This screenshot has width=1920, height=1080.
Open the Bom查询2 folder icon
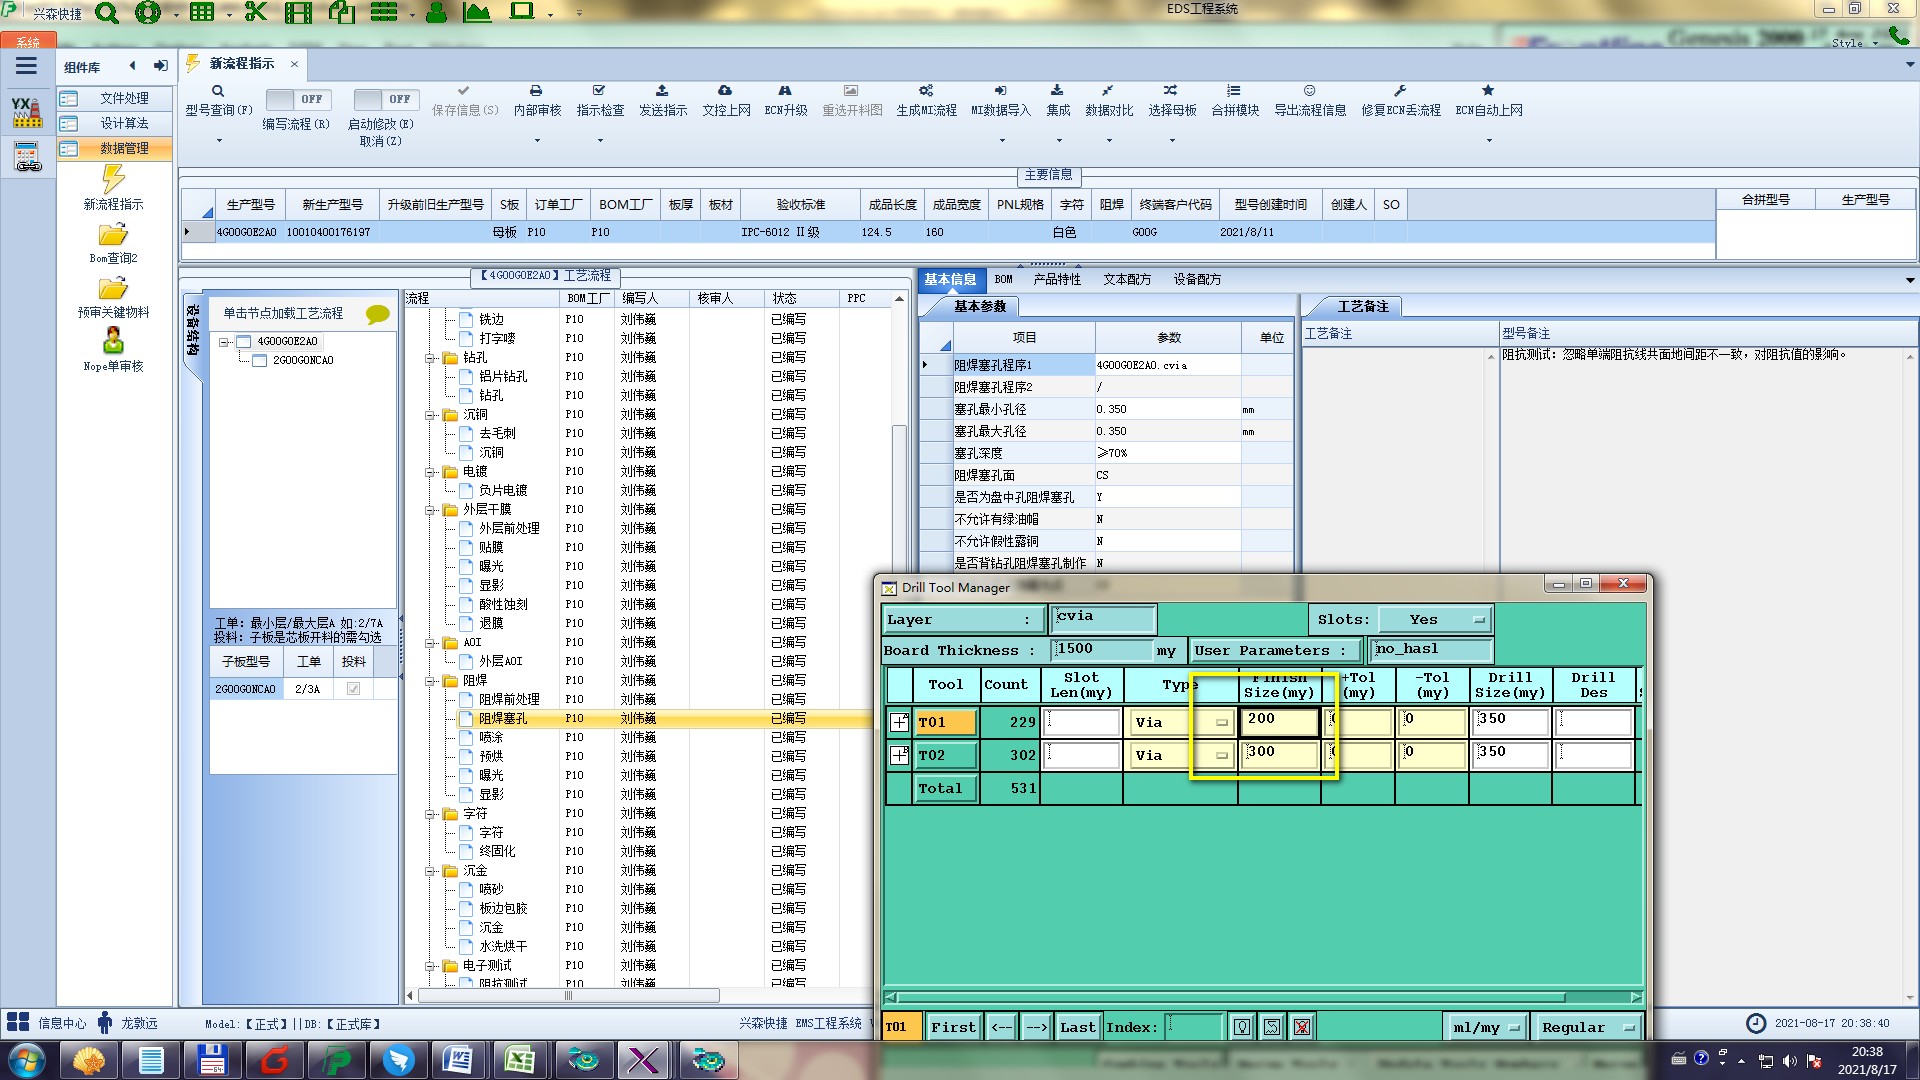click(x=113, y=235)
